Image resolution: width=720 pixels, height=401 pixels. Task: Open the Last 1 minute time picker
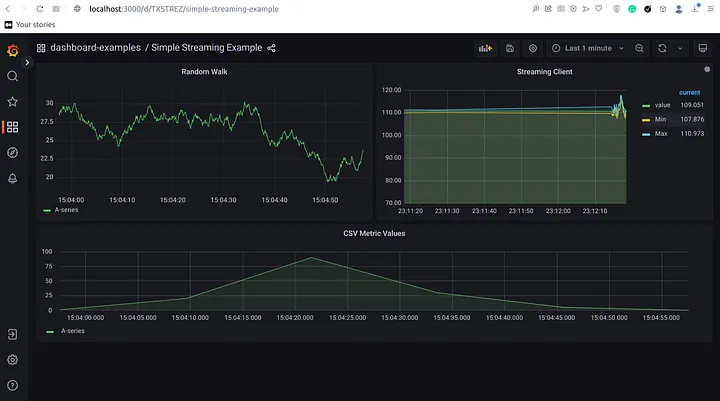588,48
